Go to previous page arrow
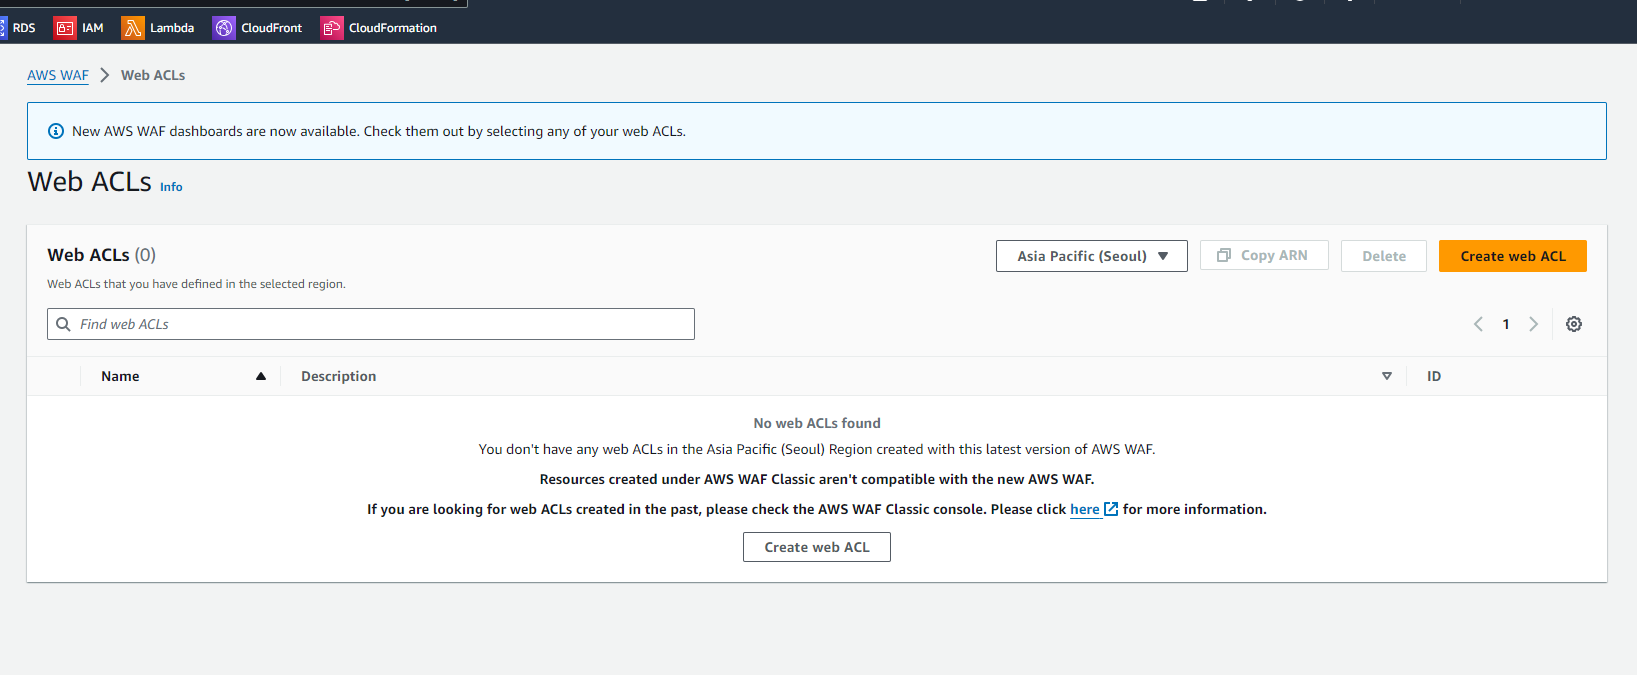This screenshot has width=1637, height=675. (1478, 324)
